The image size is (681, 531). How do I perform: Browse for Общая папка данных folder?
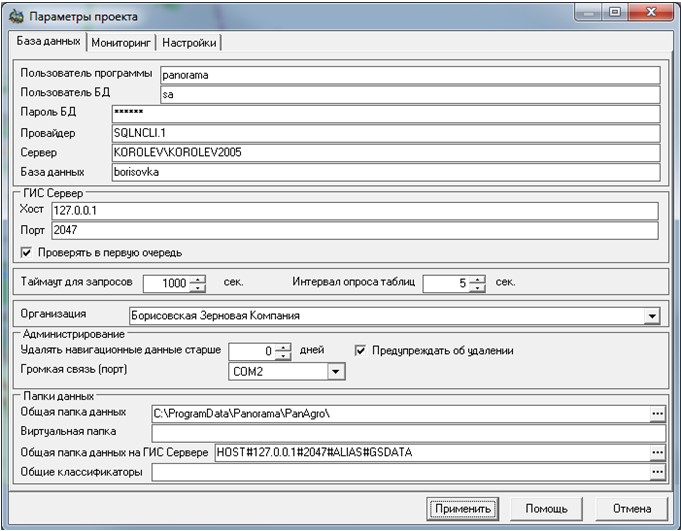pos(656,412)
